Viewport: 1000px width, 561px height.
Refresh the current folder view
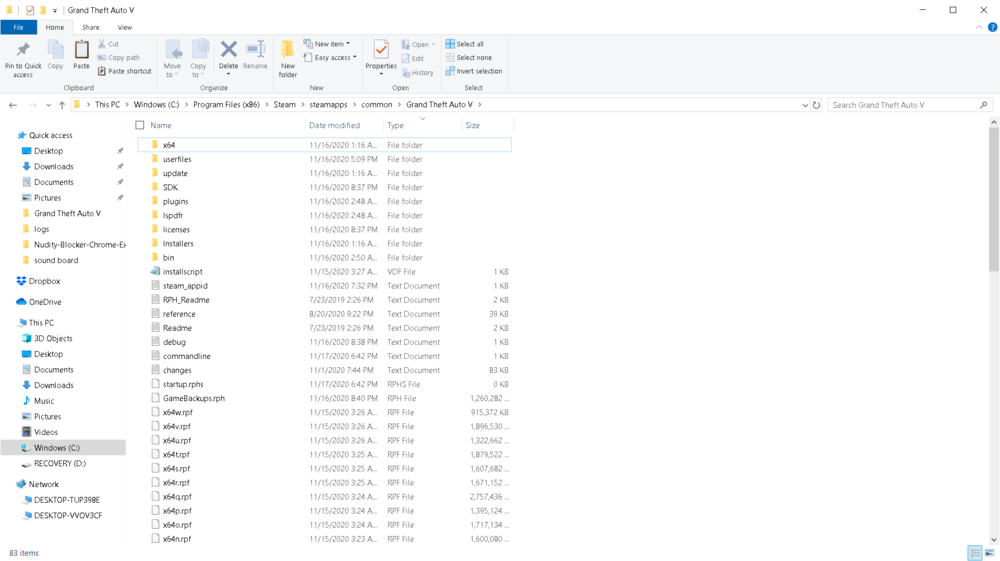click(816, 105)
